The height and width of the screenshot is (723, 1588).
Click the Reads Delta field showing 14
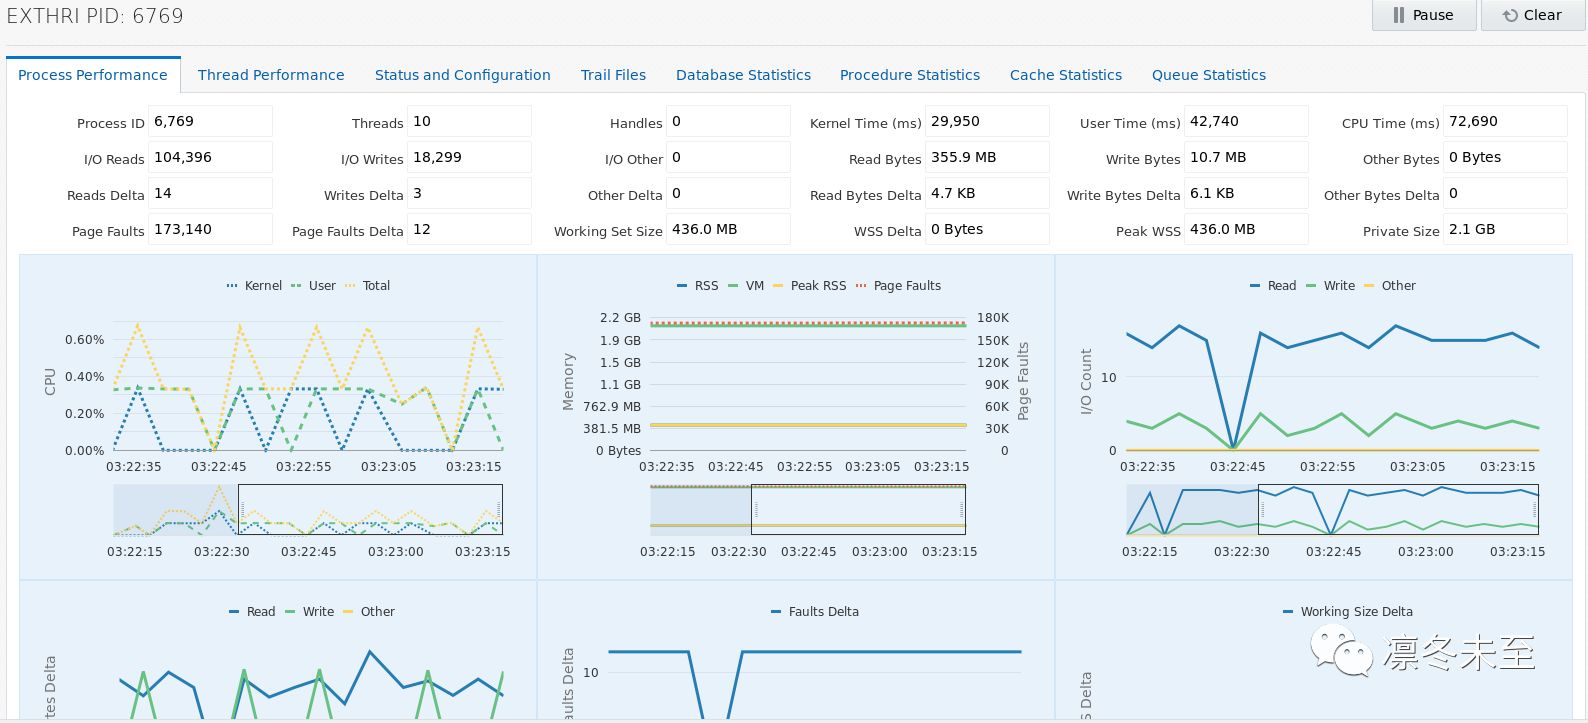[210, 193]
